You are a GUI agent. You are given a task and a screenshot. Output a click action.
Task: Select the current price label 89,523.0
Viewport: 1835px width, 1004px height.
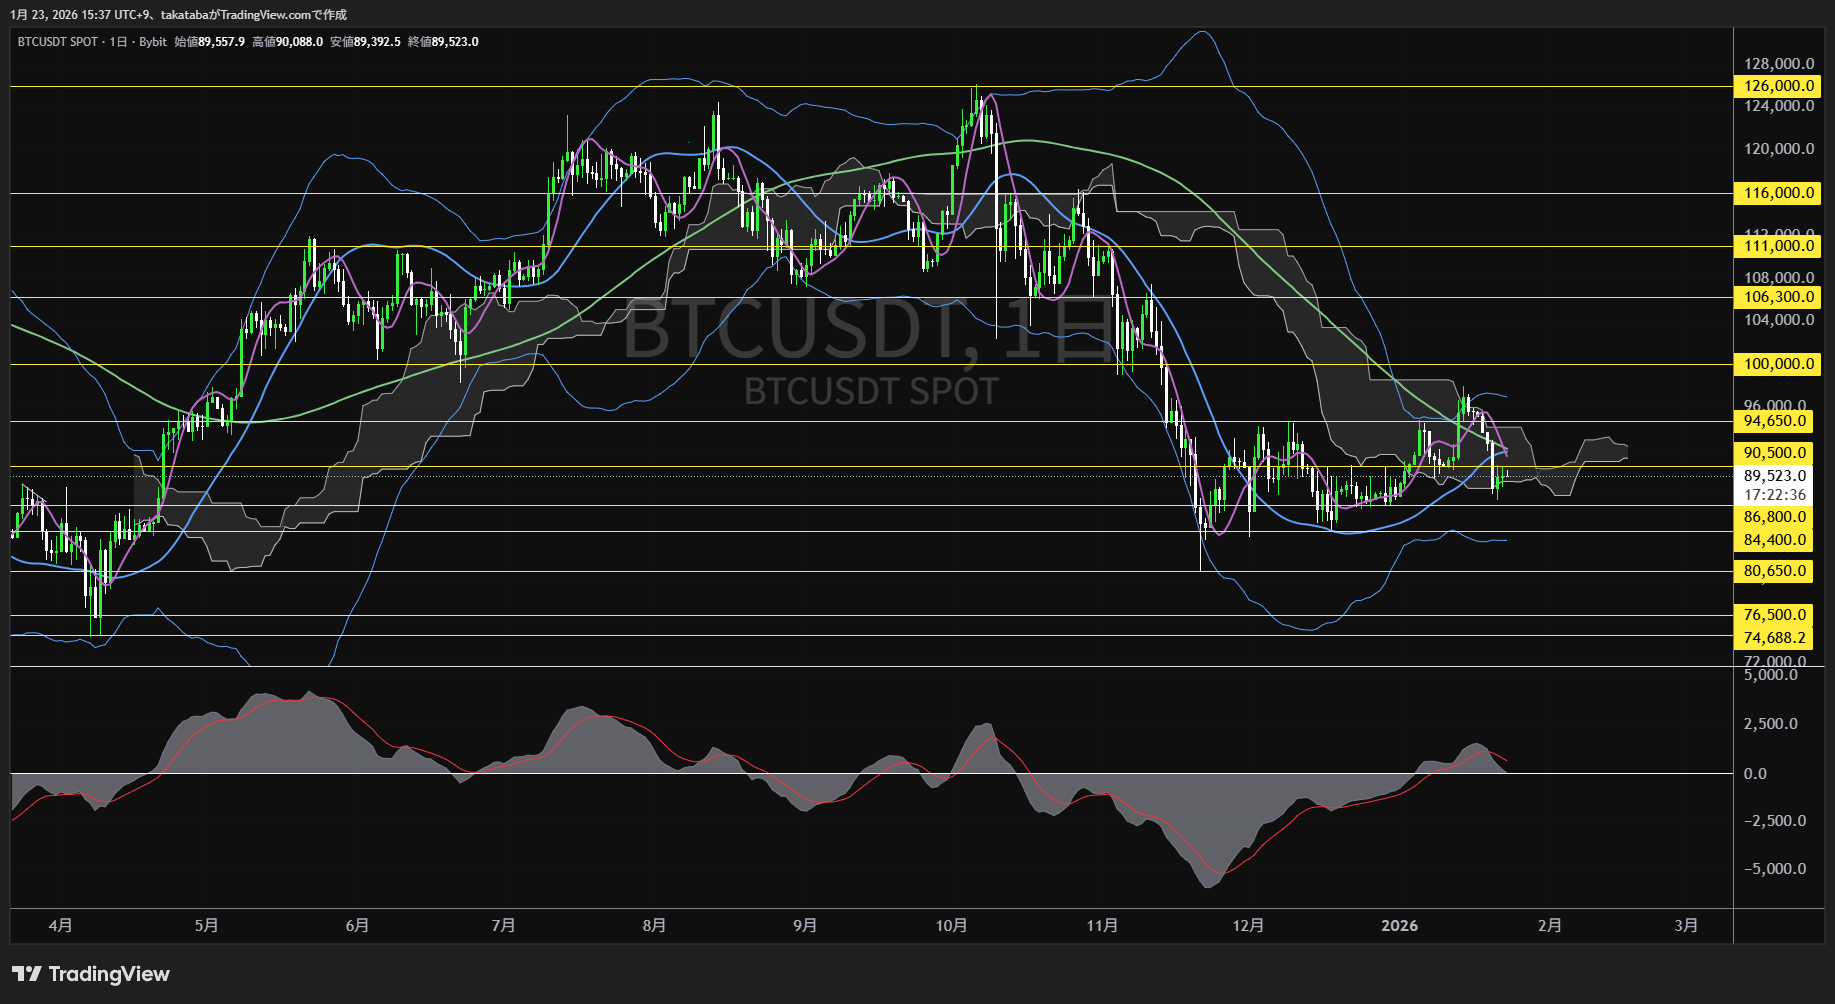pyautogui.click(x=1775, y=477)
